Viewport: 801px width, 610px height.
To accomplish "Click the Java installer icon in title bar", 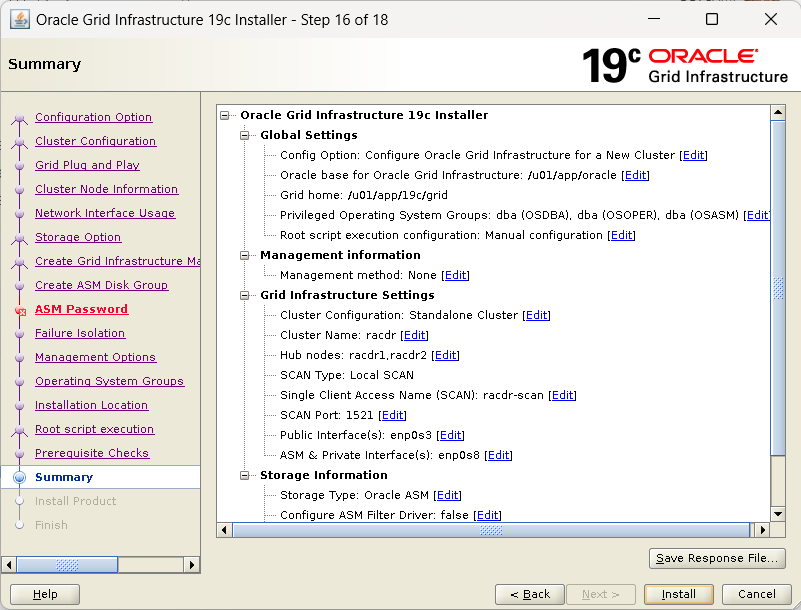I will pyautogui.click(x=20, y=20).
